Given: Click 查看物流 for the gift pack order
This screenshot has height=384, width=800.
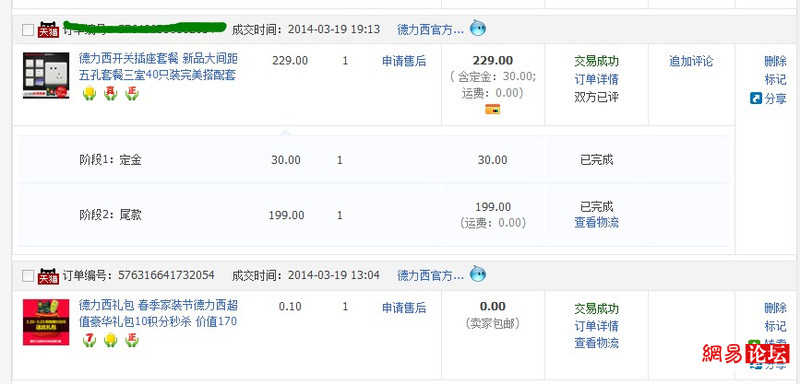Looking at the screenshot, I should point(596,343).
